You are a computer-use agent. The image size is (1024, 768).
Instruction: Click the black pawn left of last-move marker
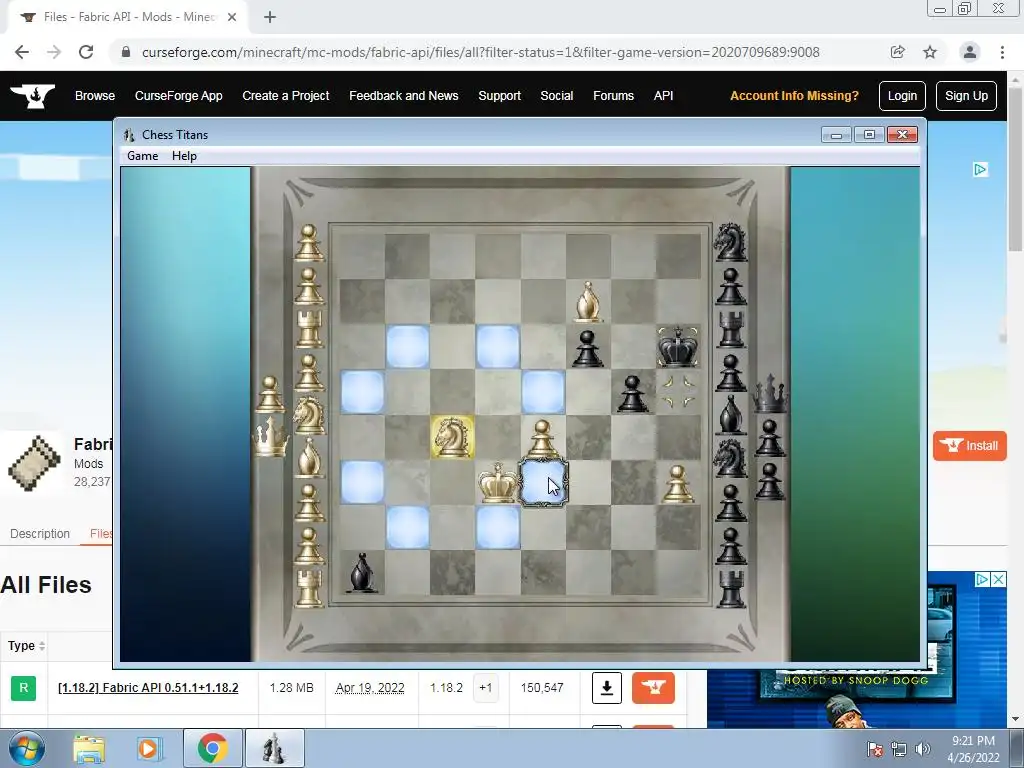[632, 394]
